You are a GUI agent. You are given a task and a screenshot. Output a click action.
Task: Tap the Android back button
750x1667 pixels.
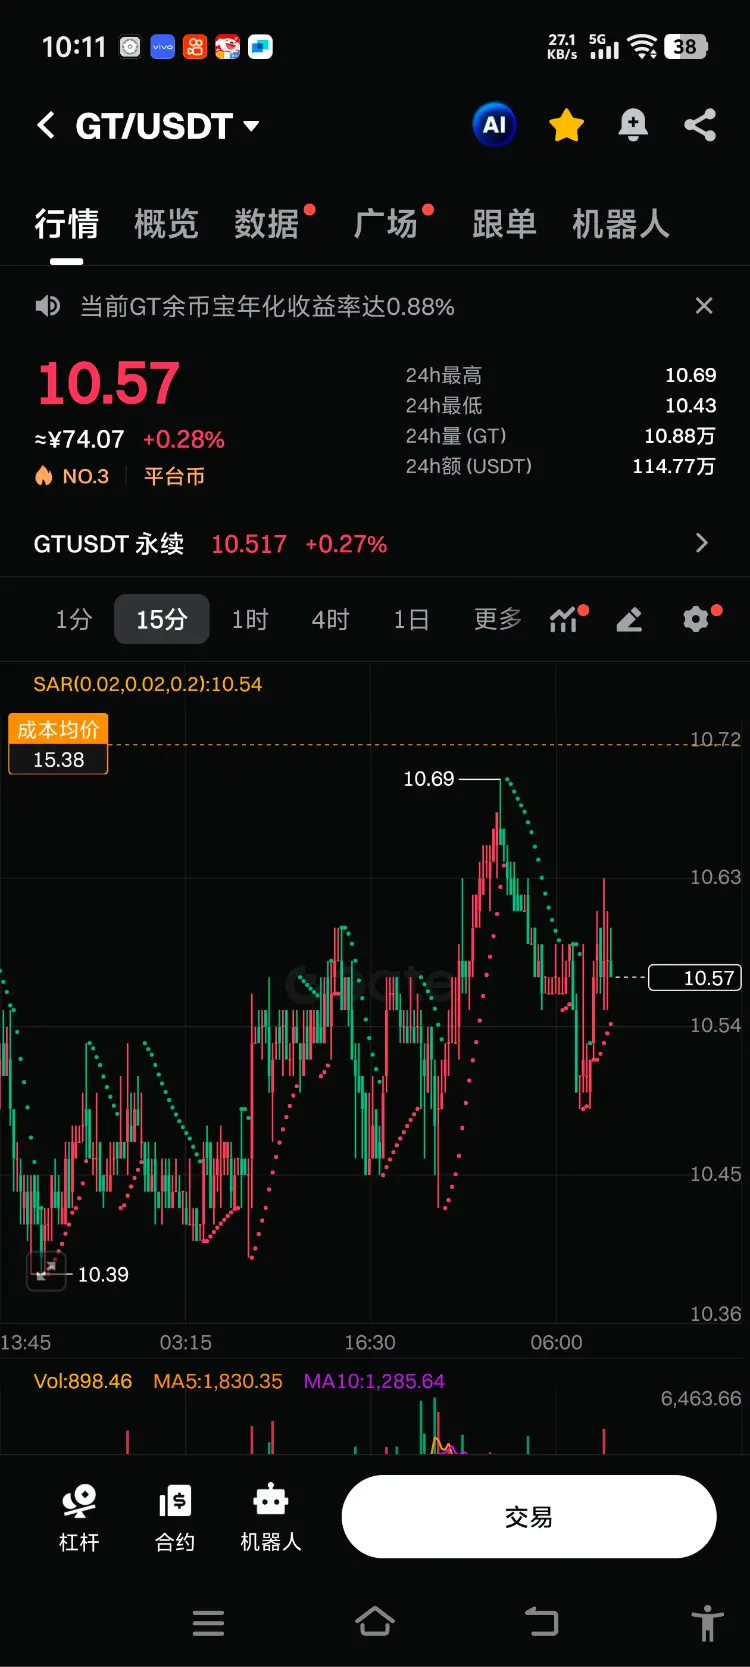[x=542, y=1622]
